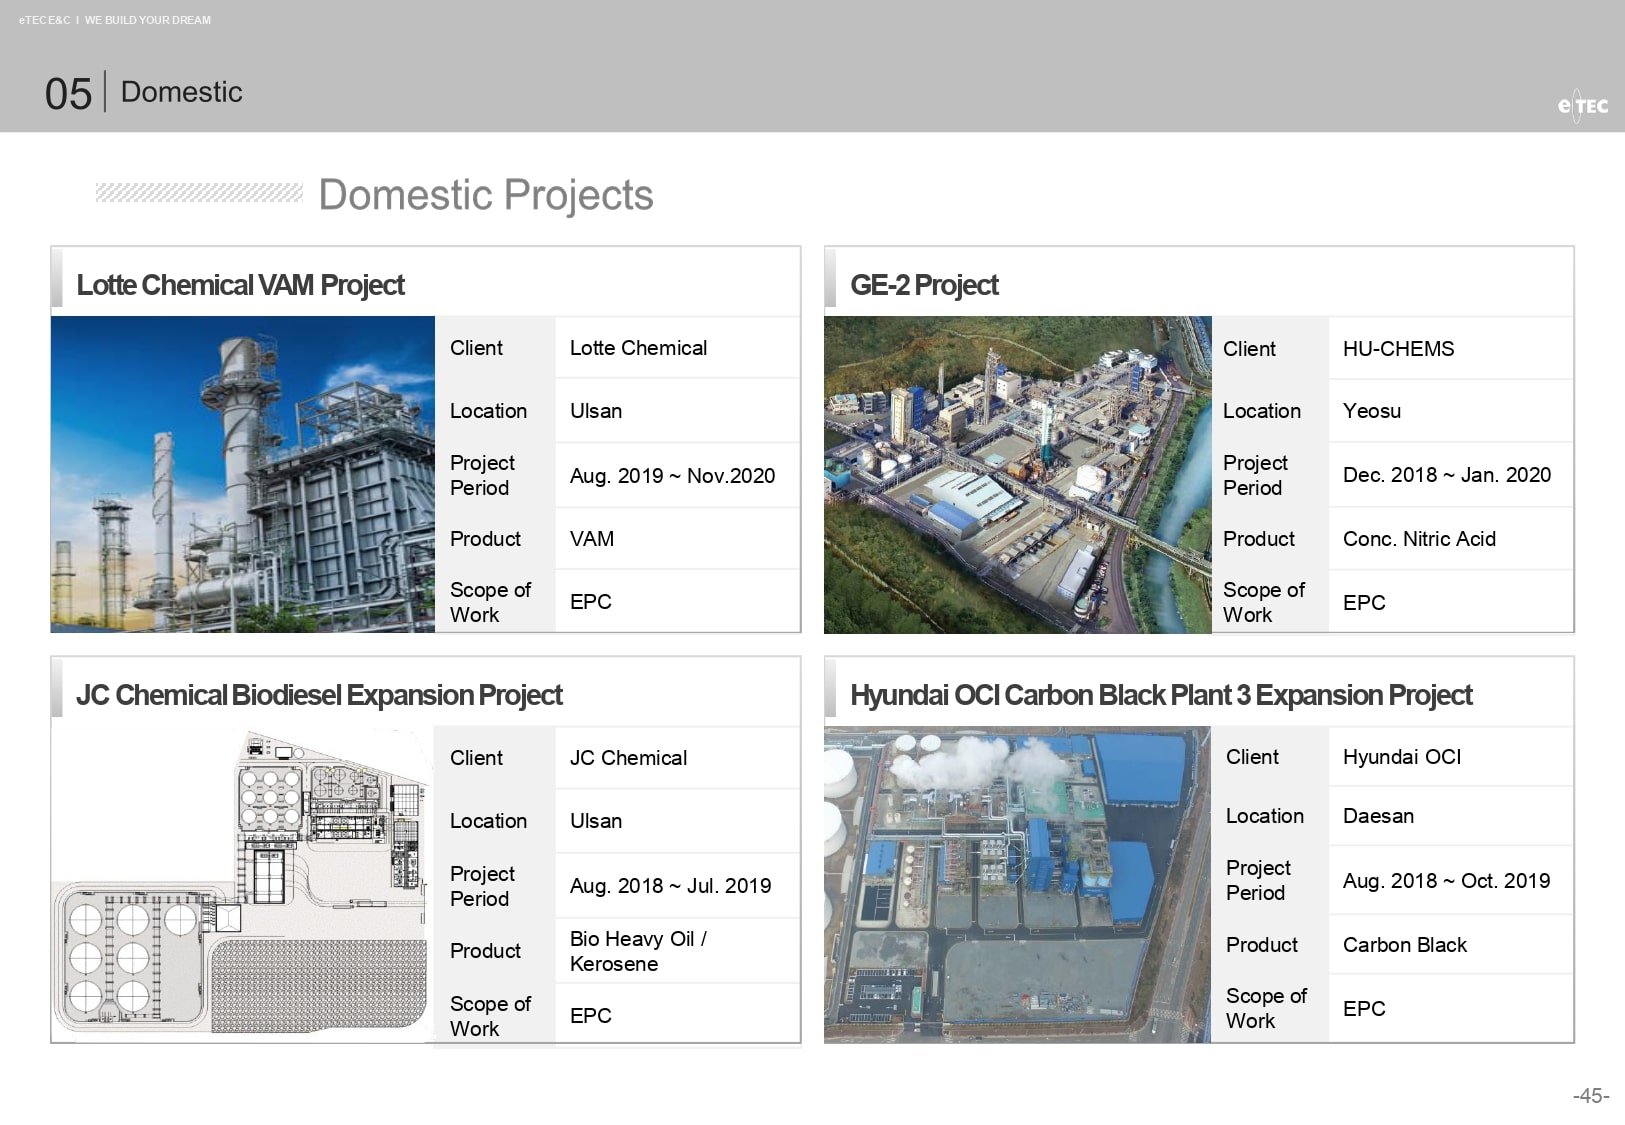Click 'EPC' scope in Lotte Chemical VAM table
Viewport: 1625px width, 1125px height.
coord(591,602)
